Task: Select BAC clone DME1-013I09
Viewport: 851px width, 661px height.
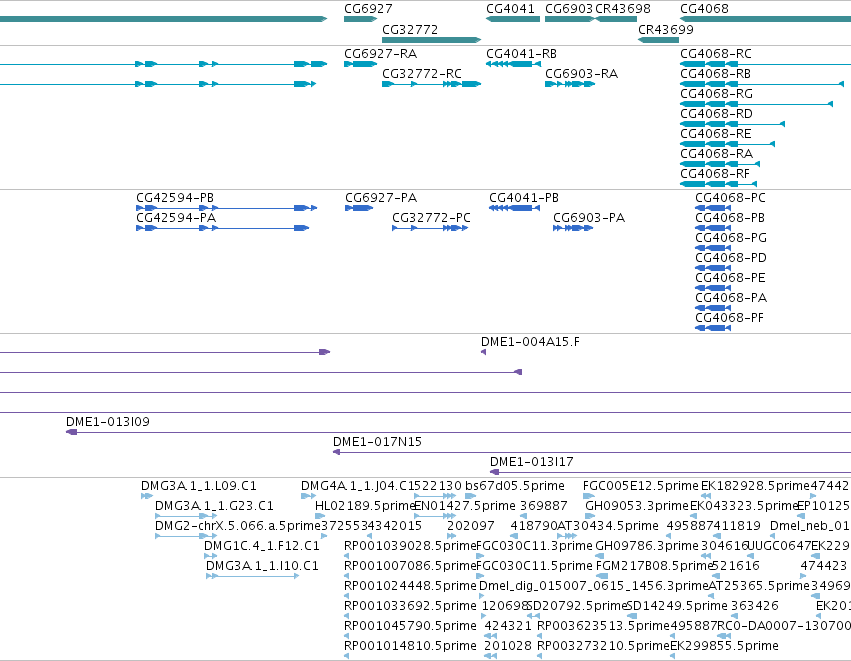Action: pos(107,422)
